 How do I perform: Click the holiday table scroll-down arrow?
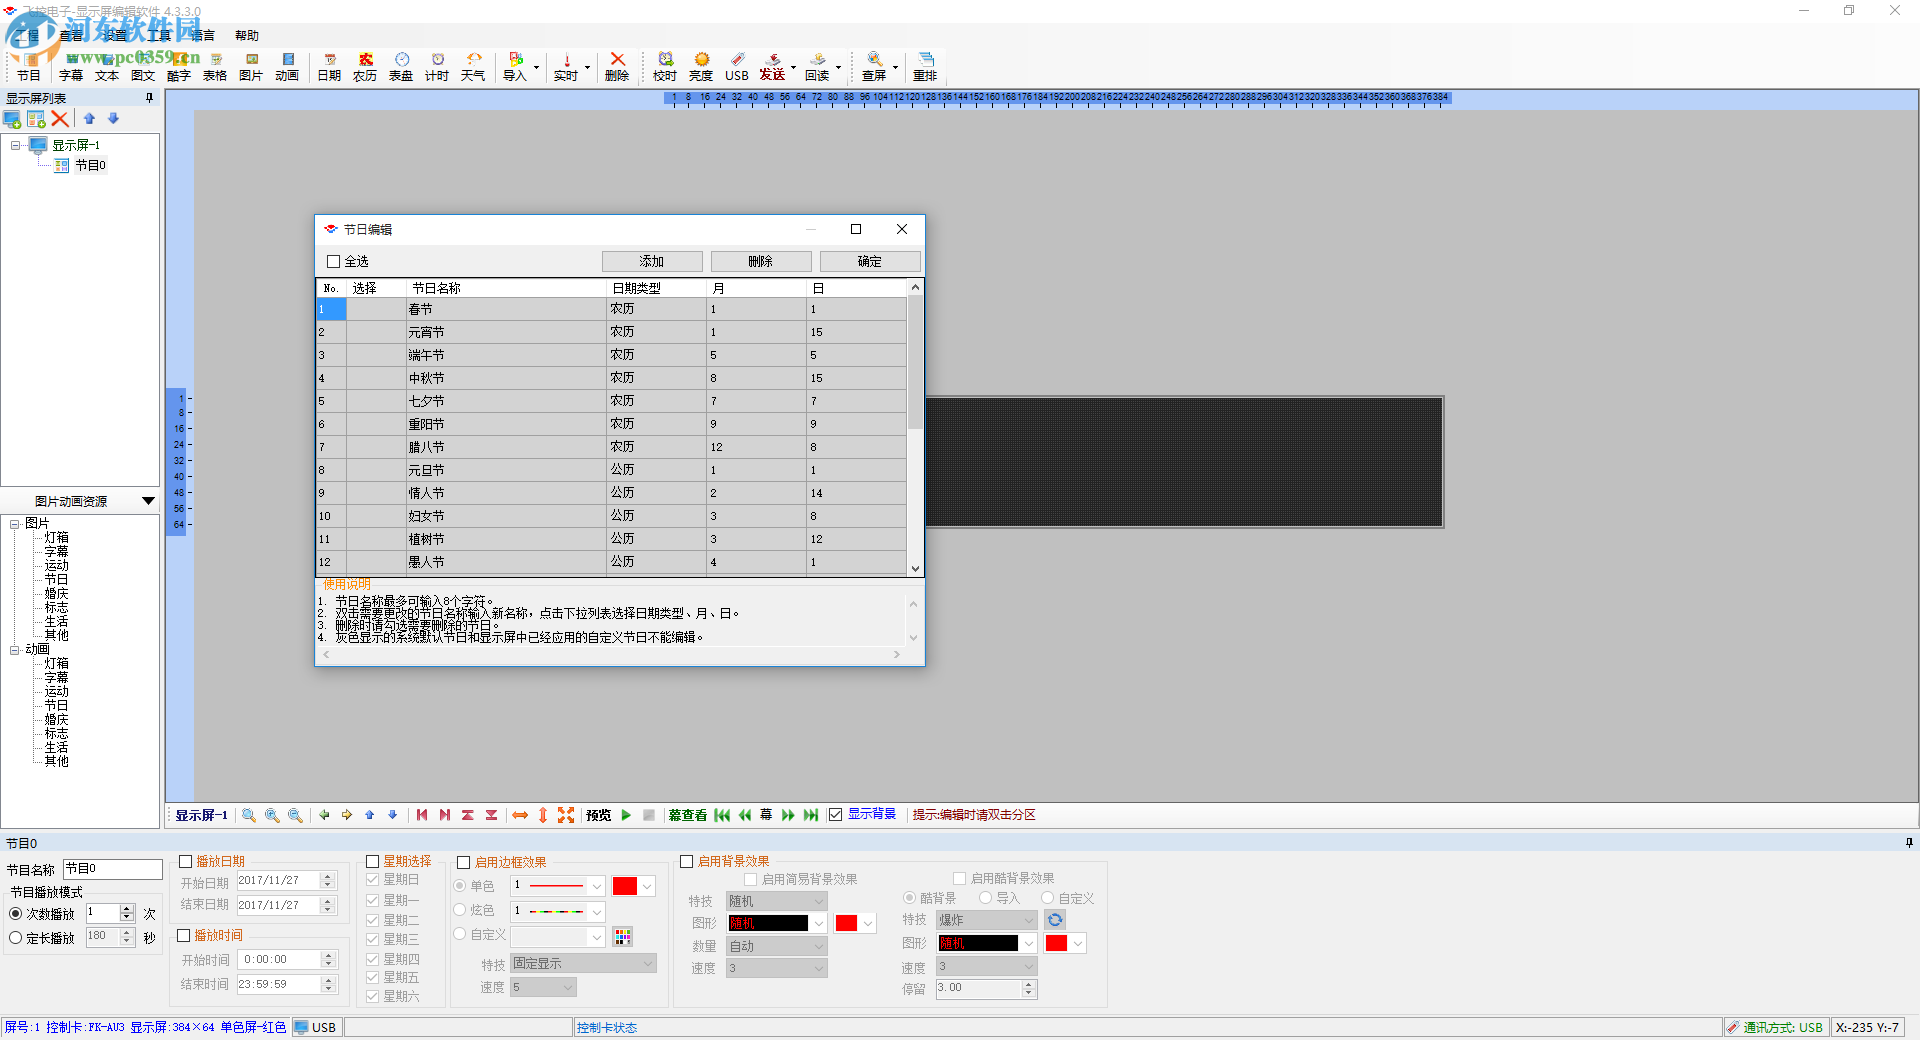[915, 568]
